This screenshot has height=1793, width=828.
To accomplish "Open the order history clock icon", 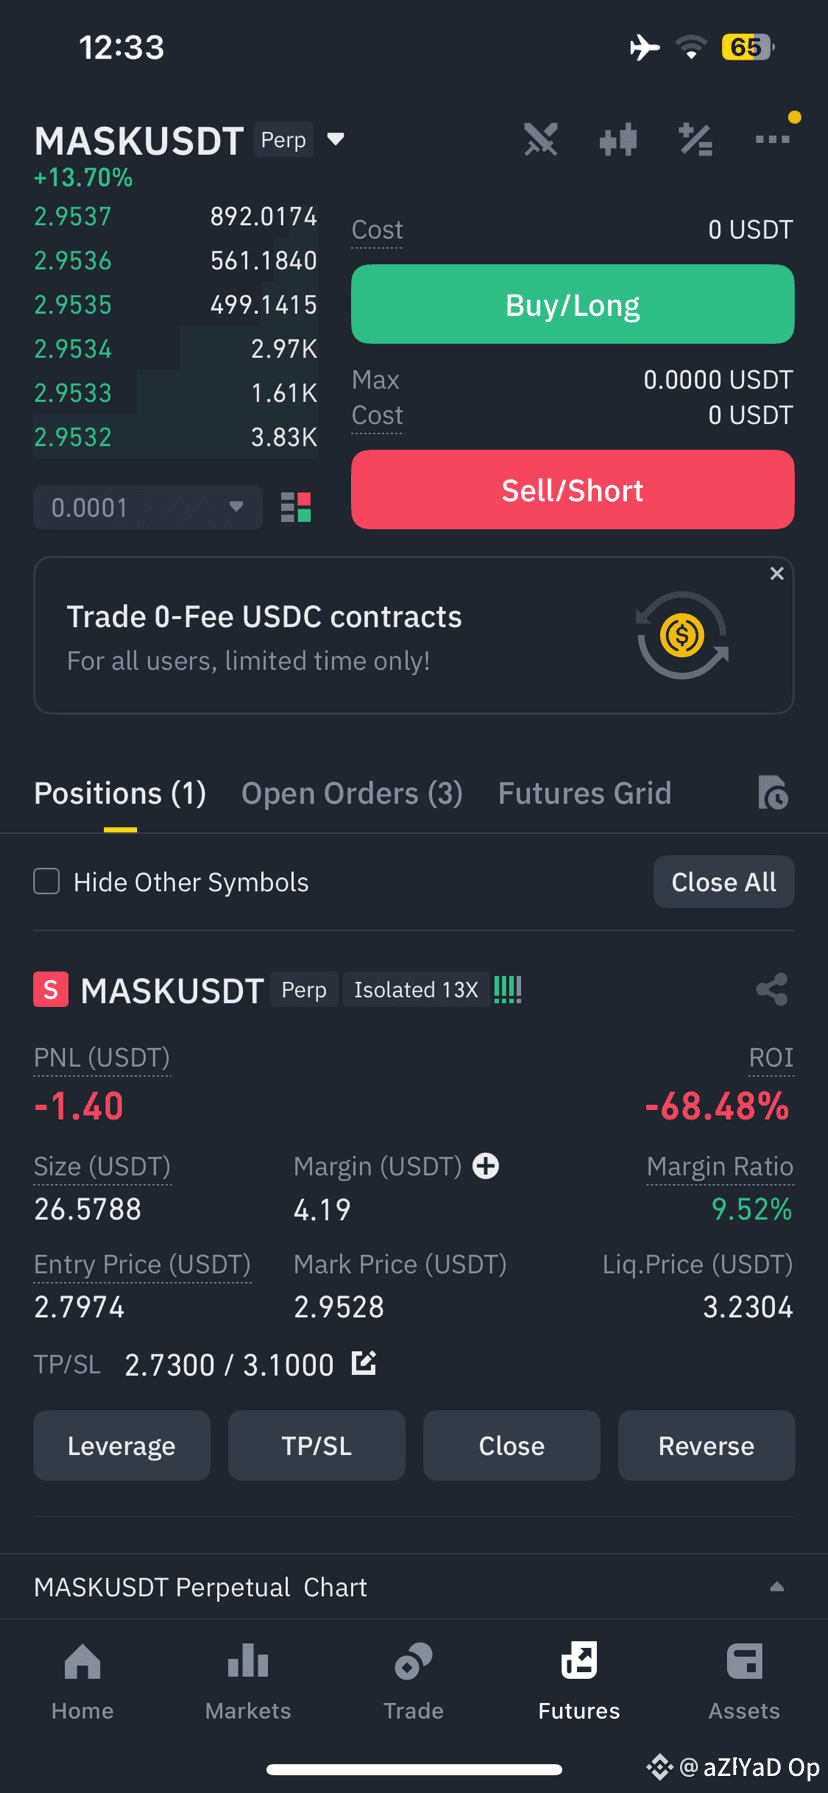I will 773,793.
